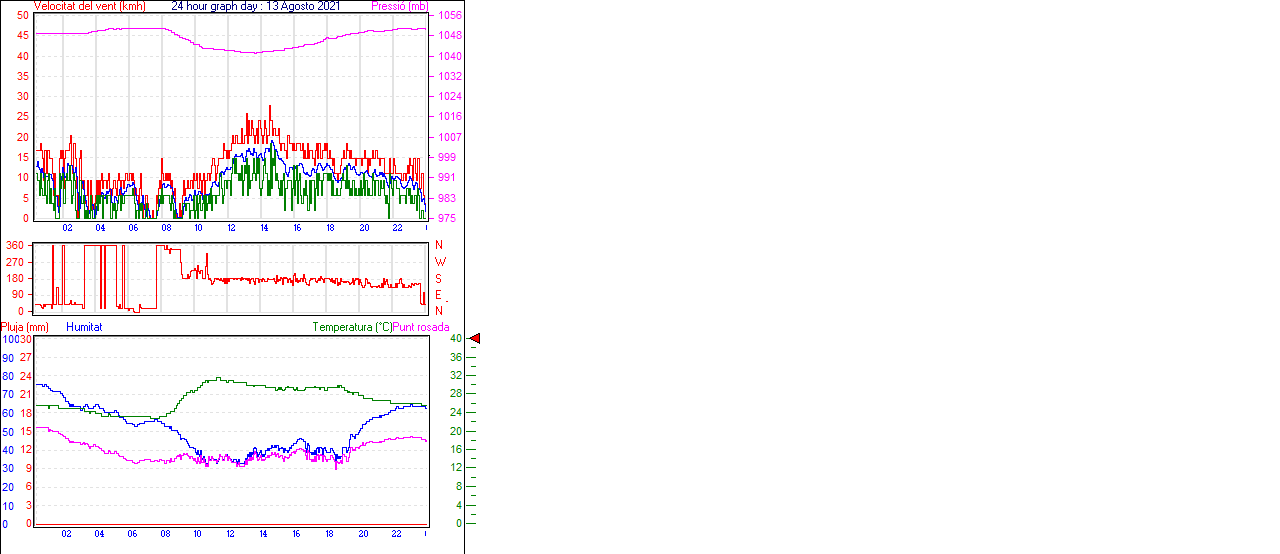Click the 360 value on wind direction axis

click(x=15, y=245)
